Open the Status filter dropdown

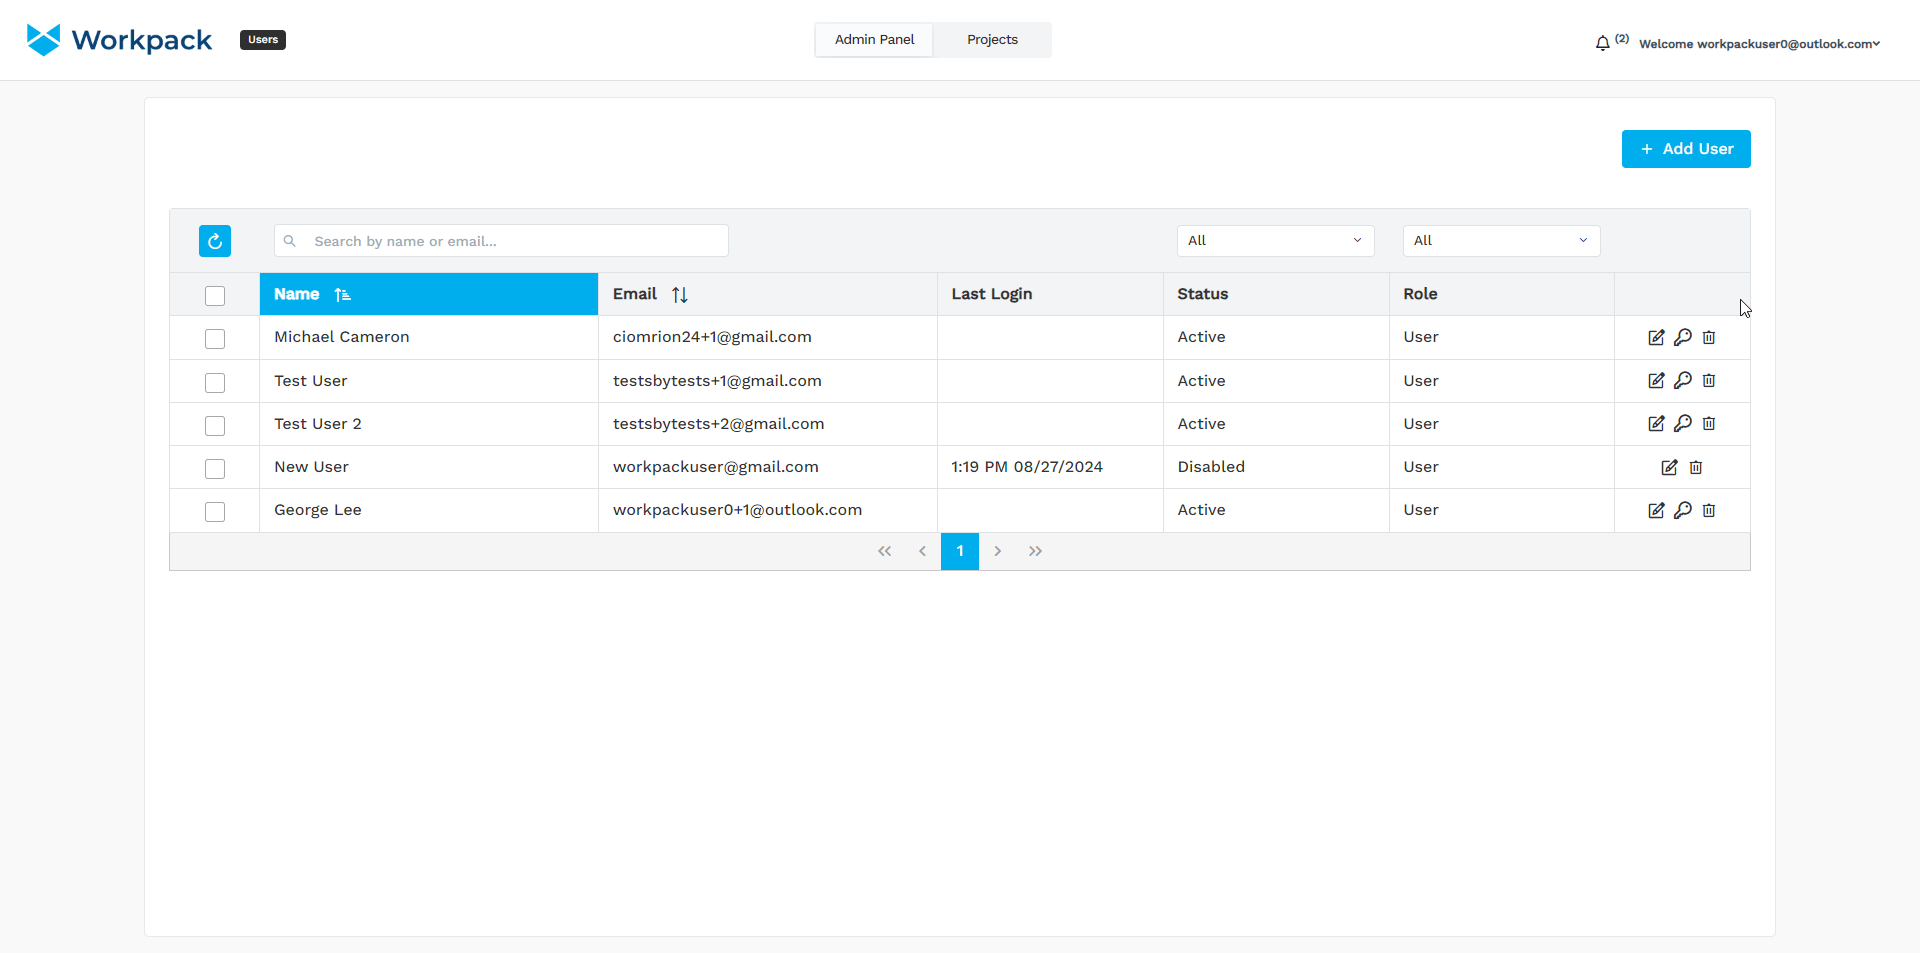(x=1275, y=241)
